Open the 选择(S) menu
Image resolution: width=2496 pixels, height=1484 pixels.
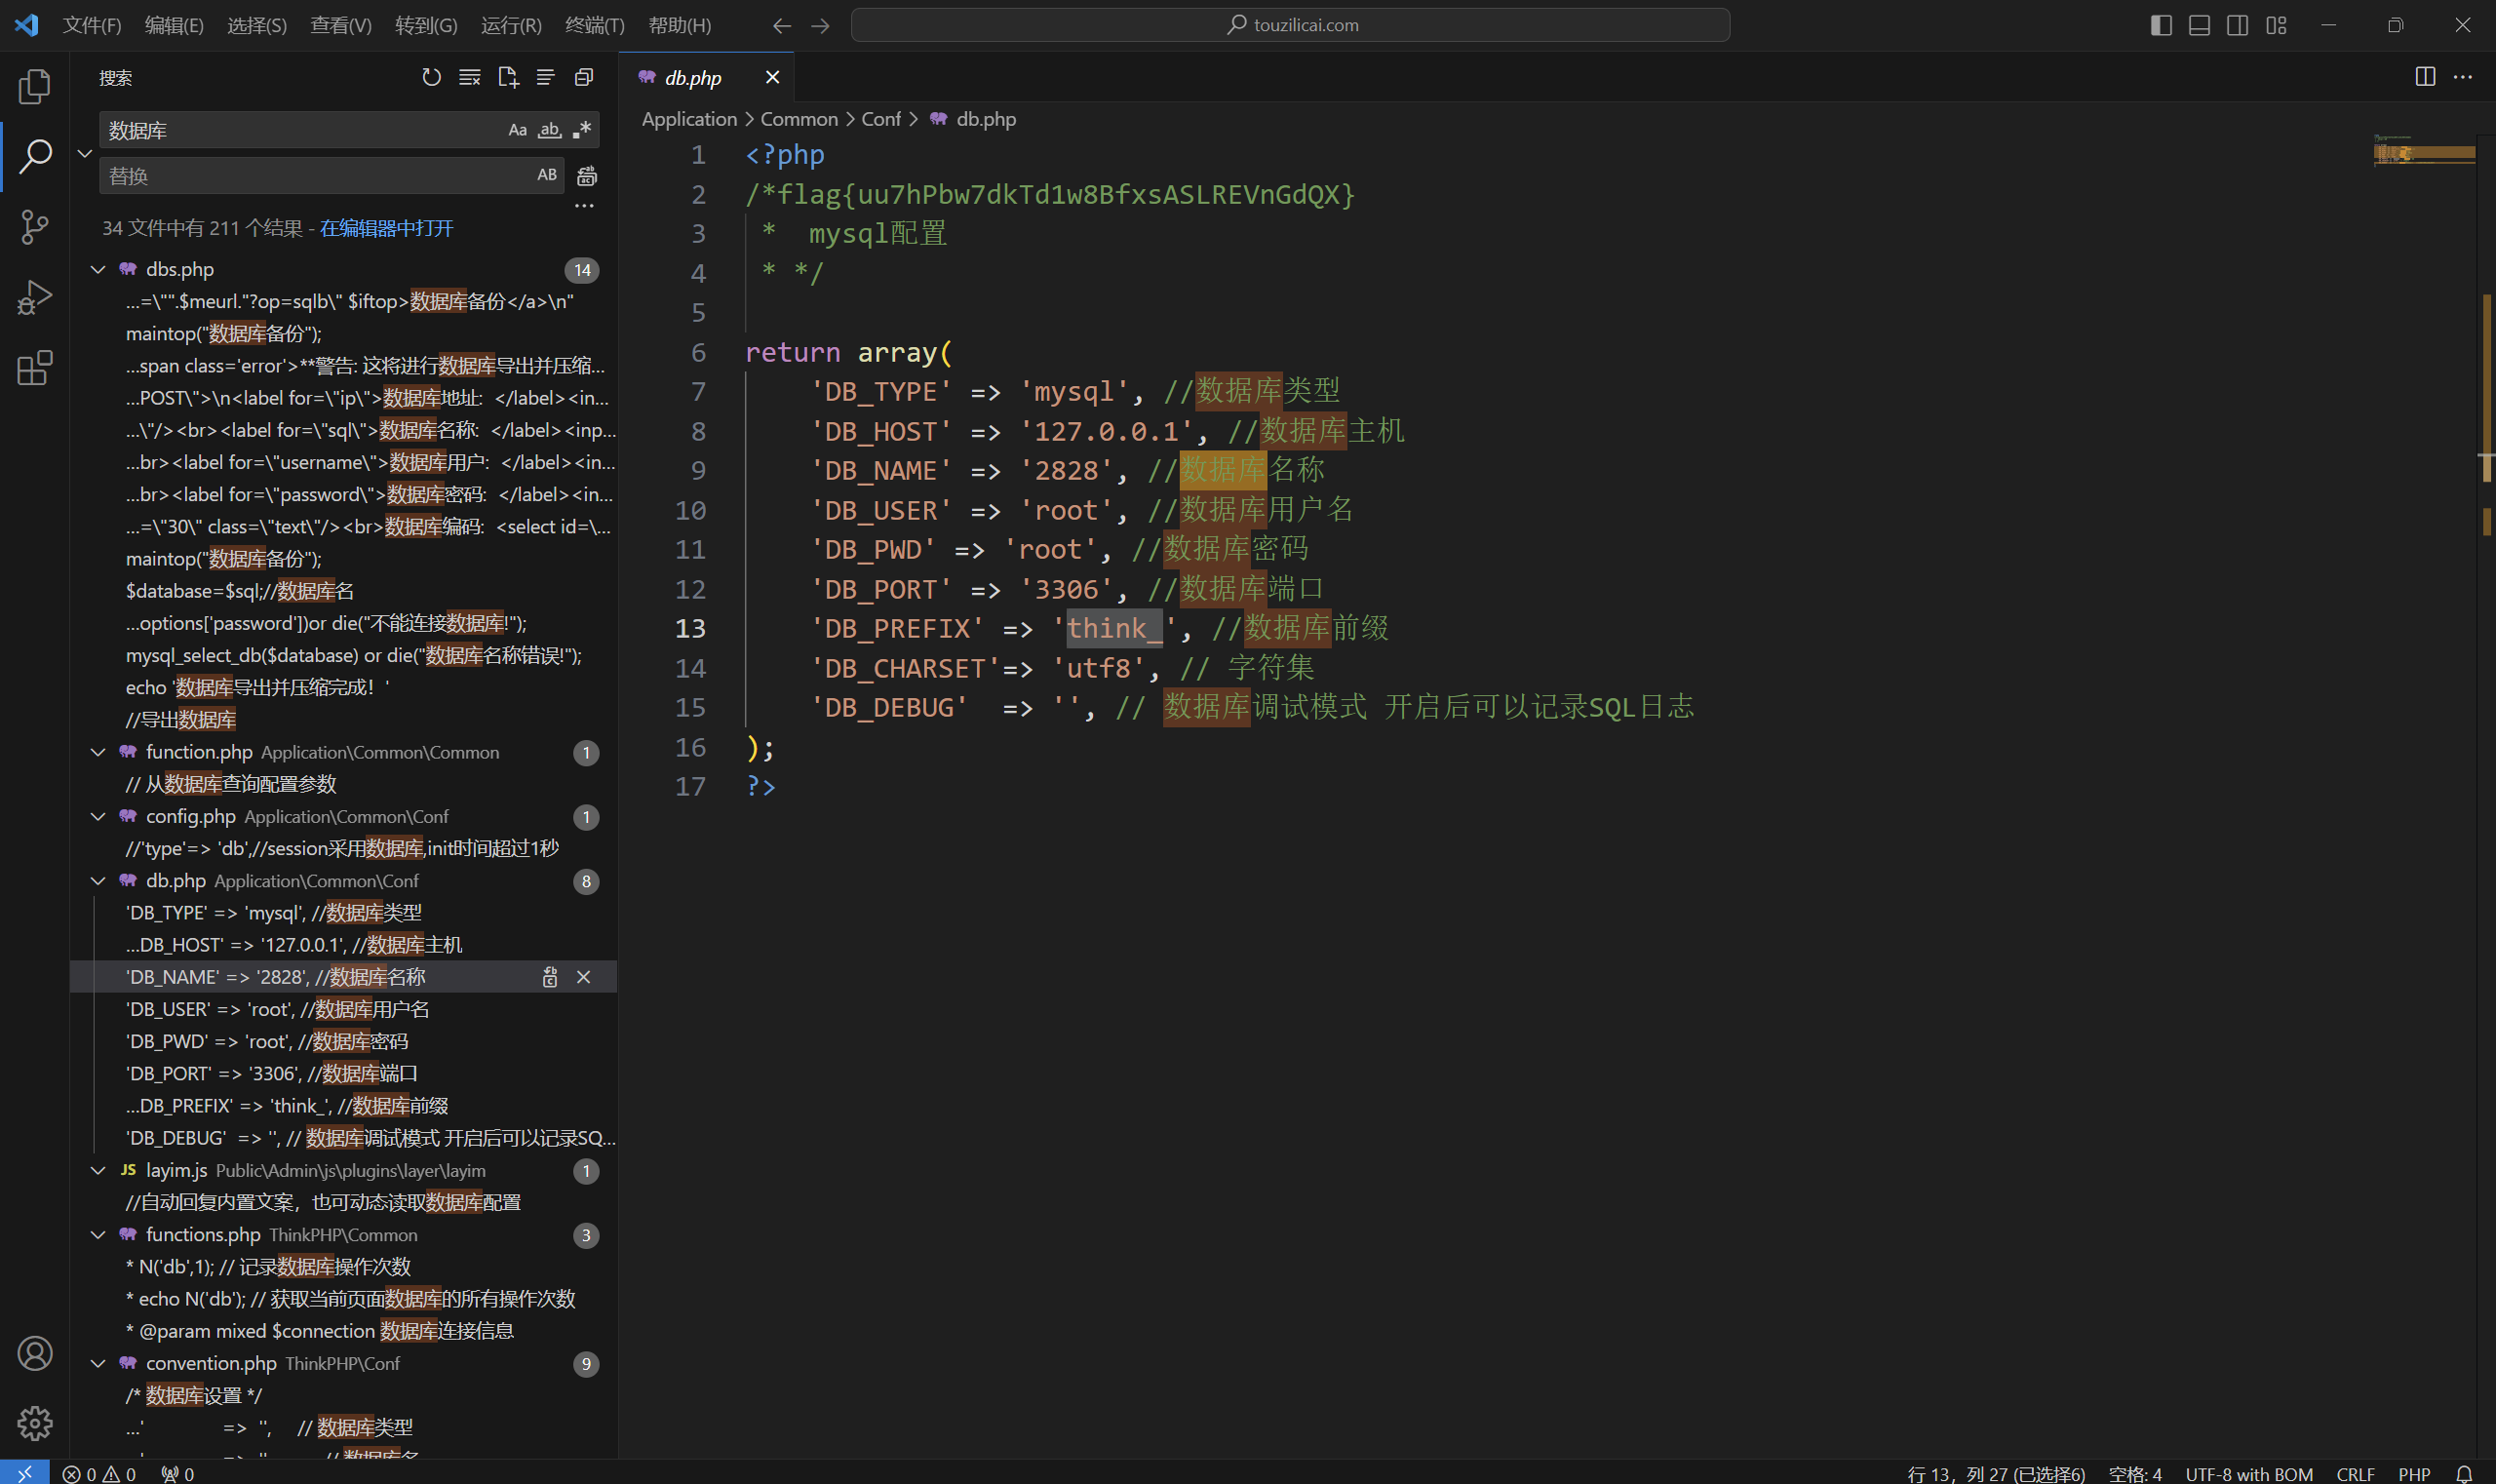coord(257,25)
